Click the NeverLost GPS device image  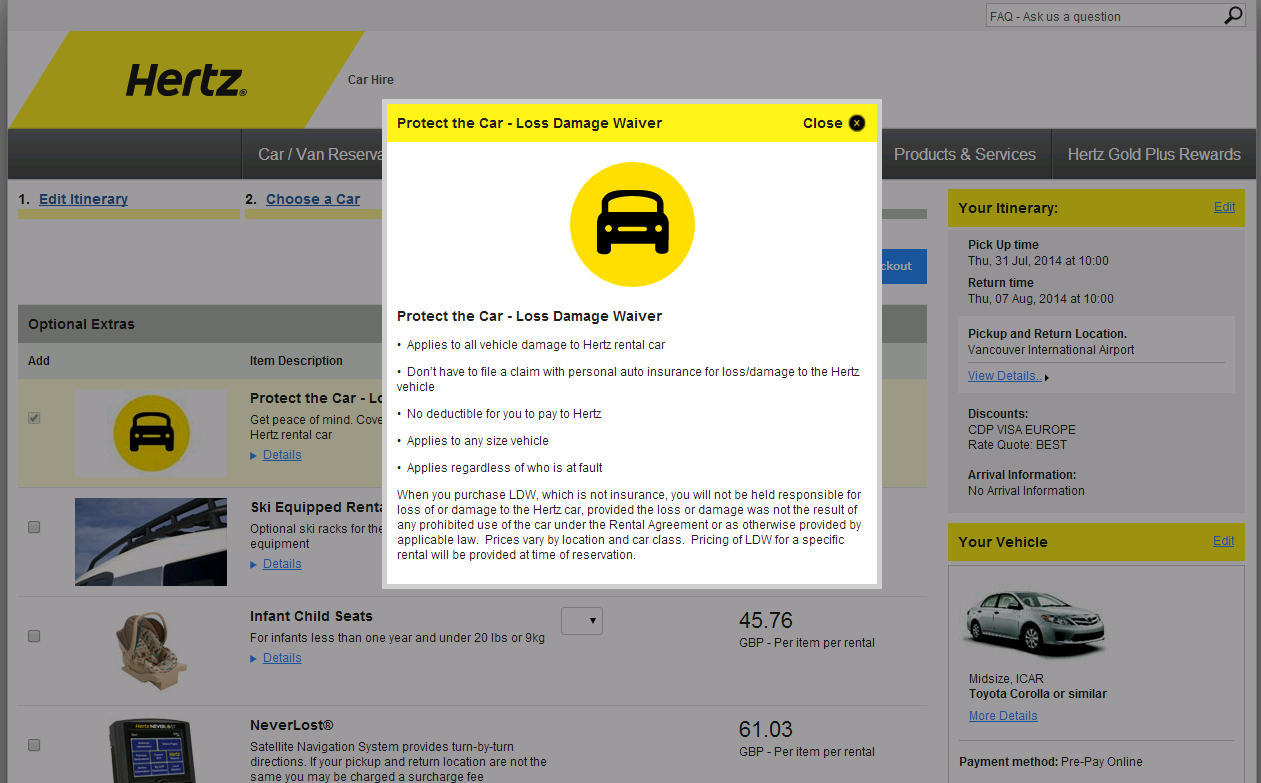[x=150, y=750]
